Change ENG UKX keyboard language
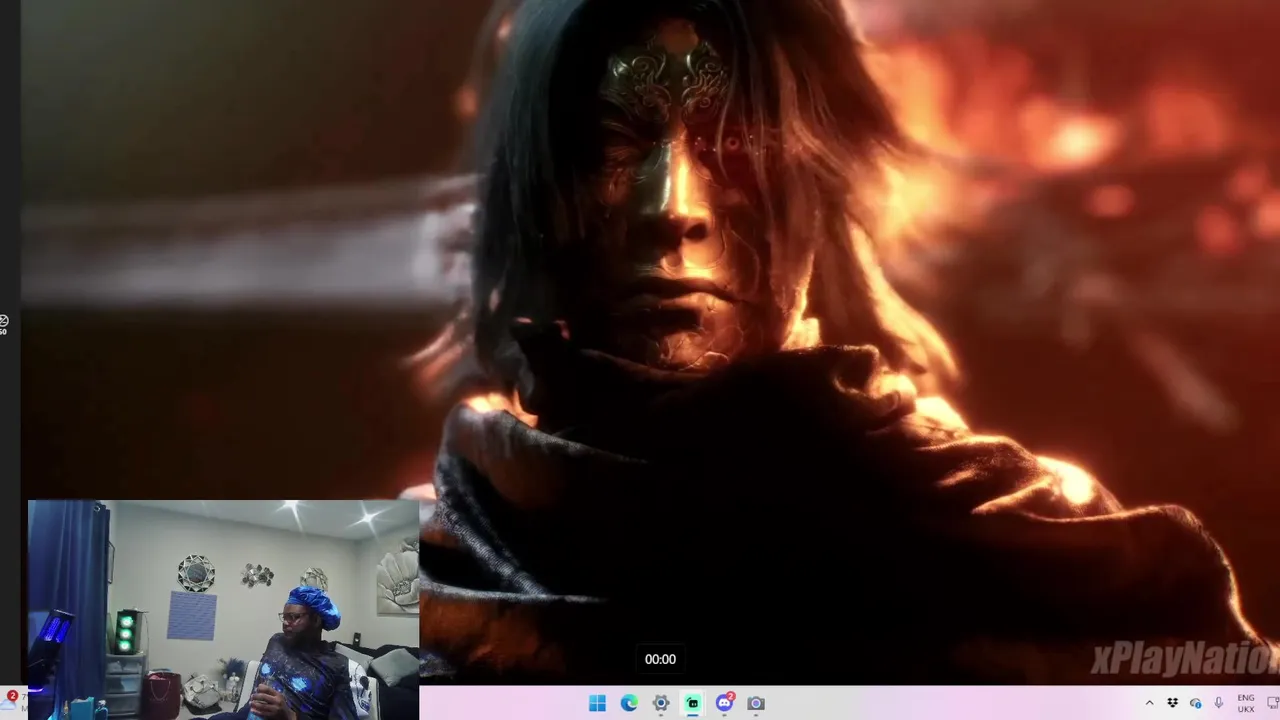The image size is (1280, 720). [x=1246, y=703]
